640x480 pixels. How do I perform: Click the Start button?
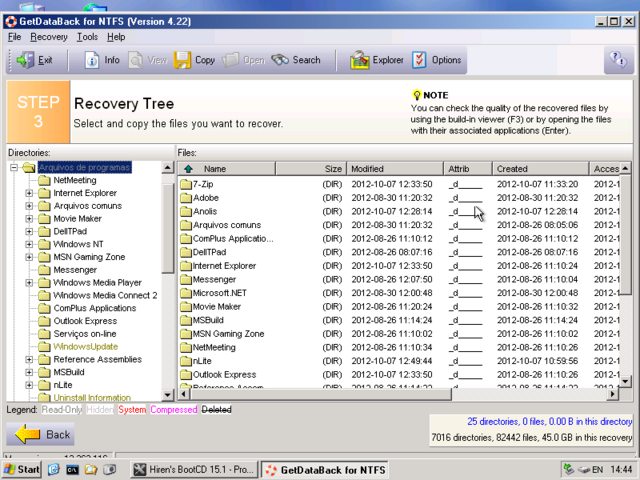22,469
